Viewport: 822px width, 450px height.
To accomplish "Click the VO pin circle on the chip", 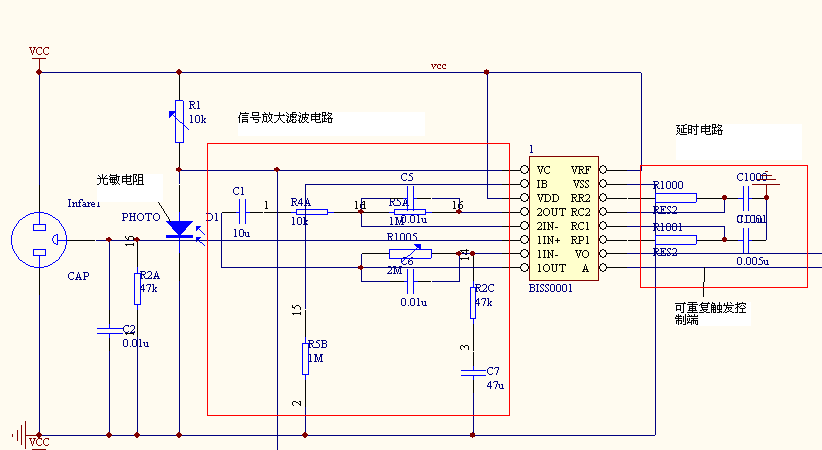I will click(603, 253).
